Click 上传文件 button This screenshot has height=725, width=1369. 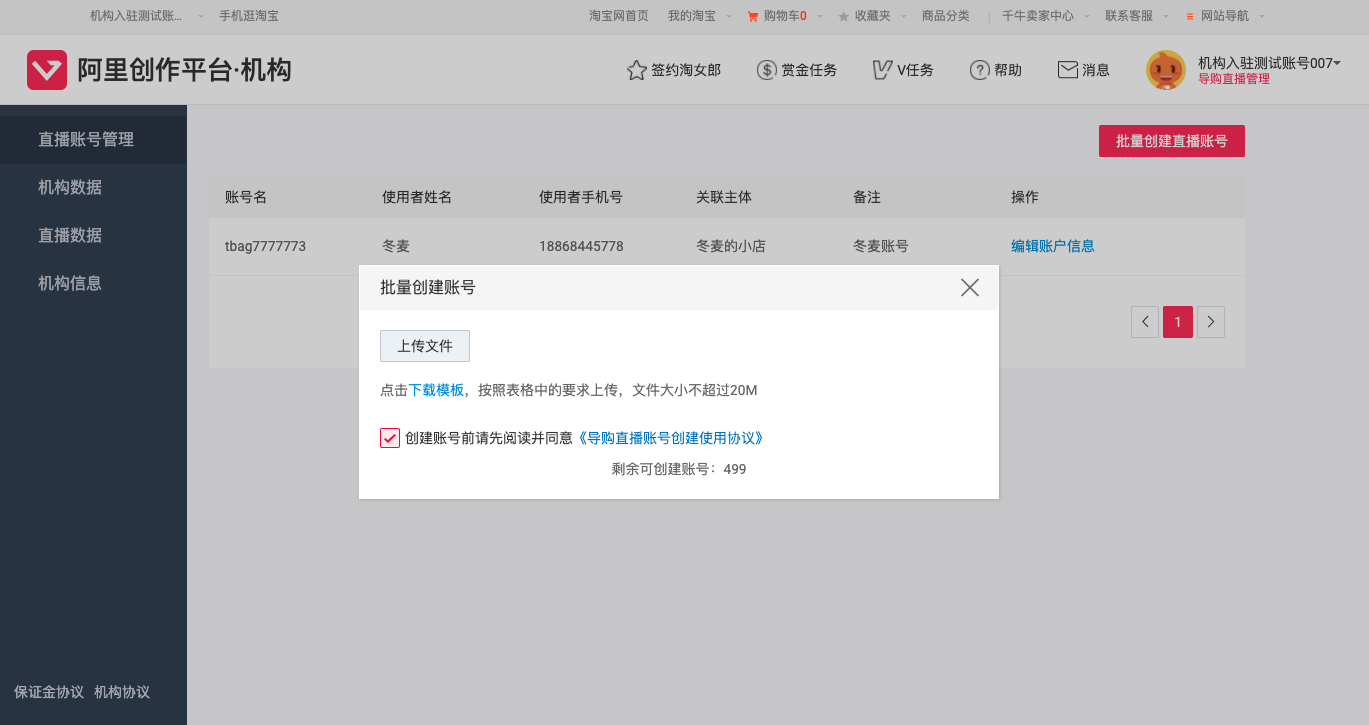(425, 346)
